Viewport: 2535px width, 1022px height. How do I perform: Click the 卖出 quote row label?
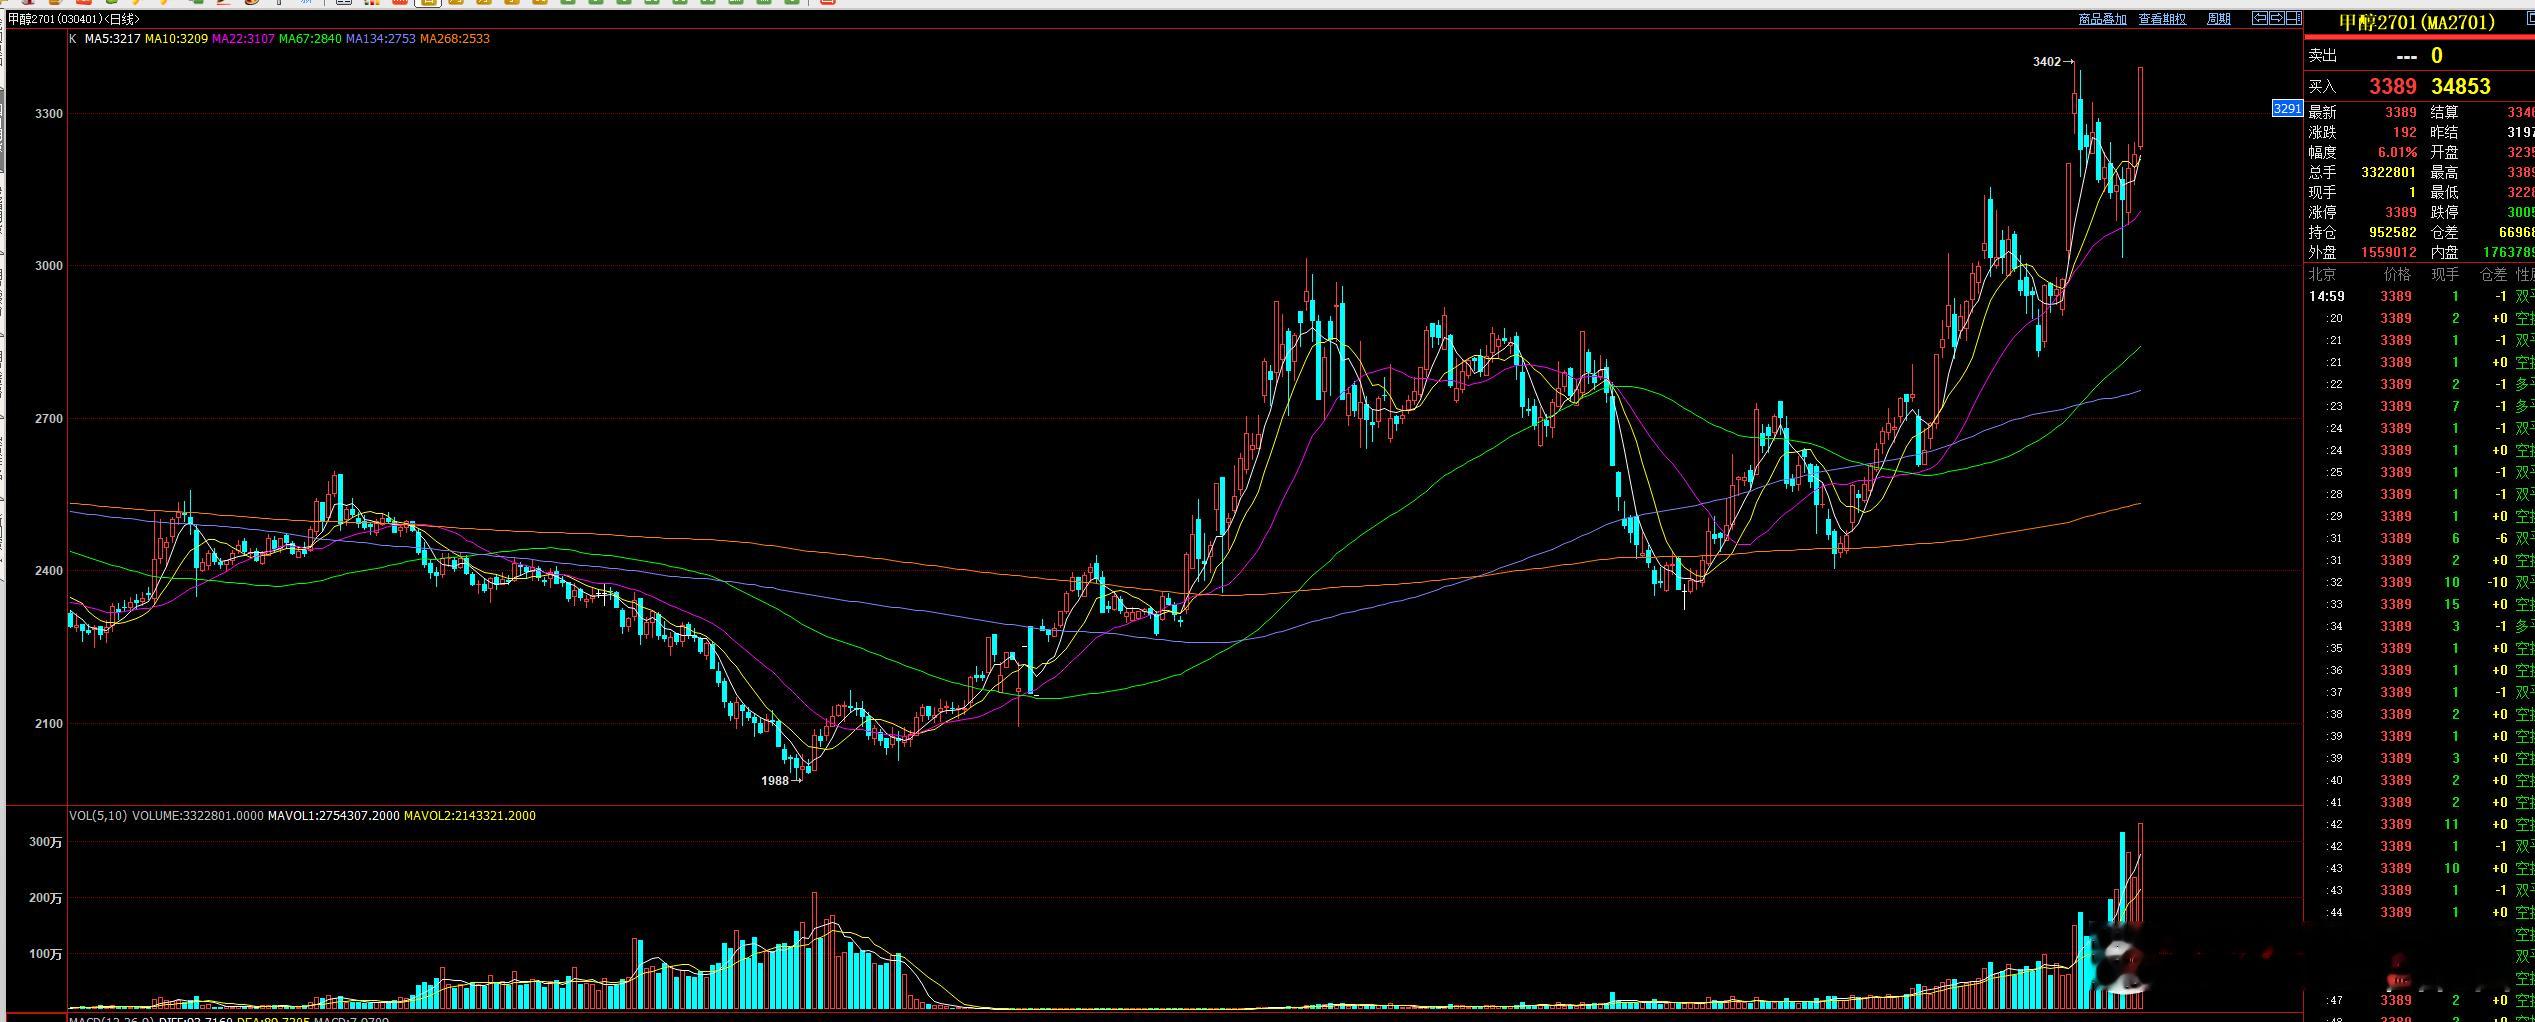2323,57
